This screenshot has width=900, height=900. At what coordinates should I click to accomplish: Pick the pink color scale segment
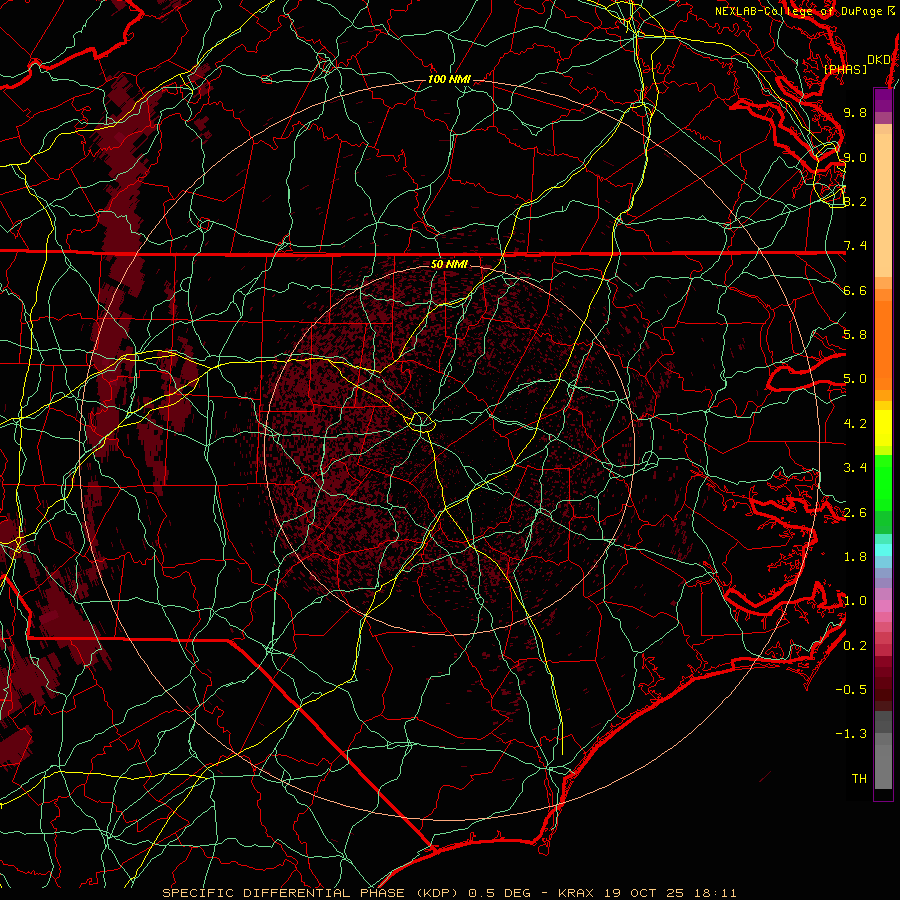pos(883,606)
